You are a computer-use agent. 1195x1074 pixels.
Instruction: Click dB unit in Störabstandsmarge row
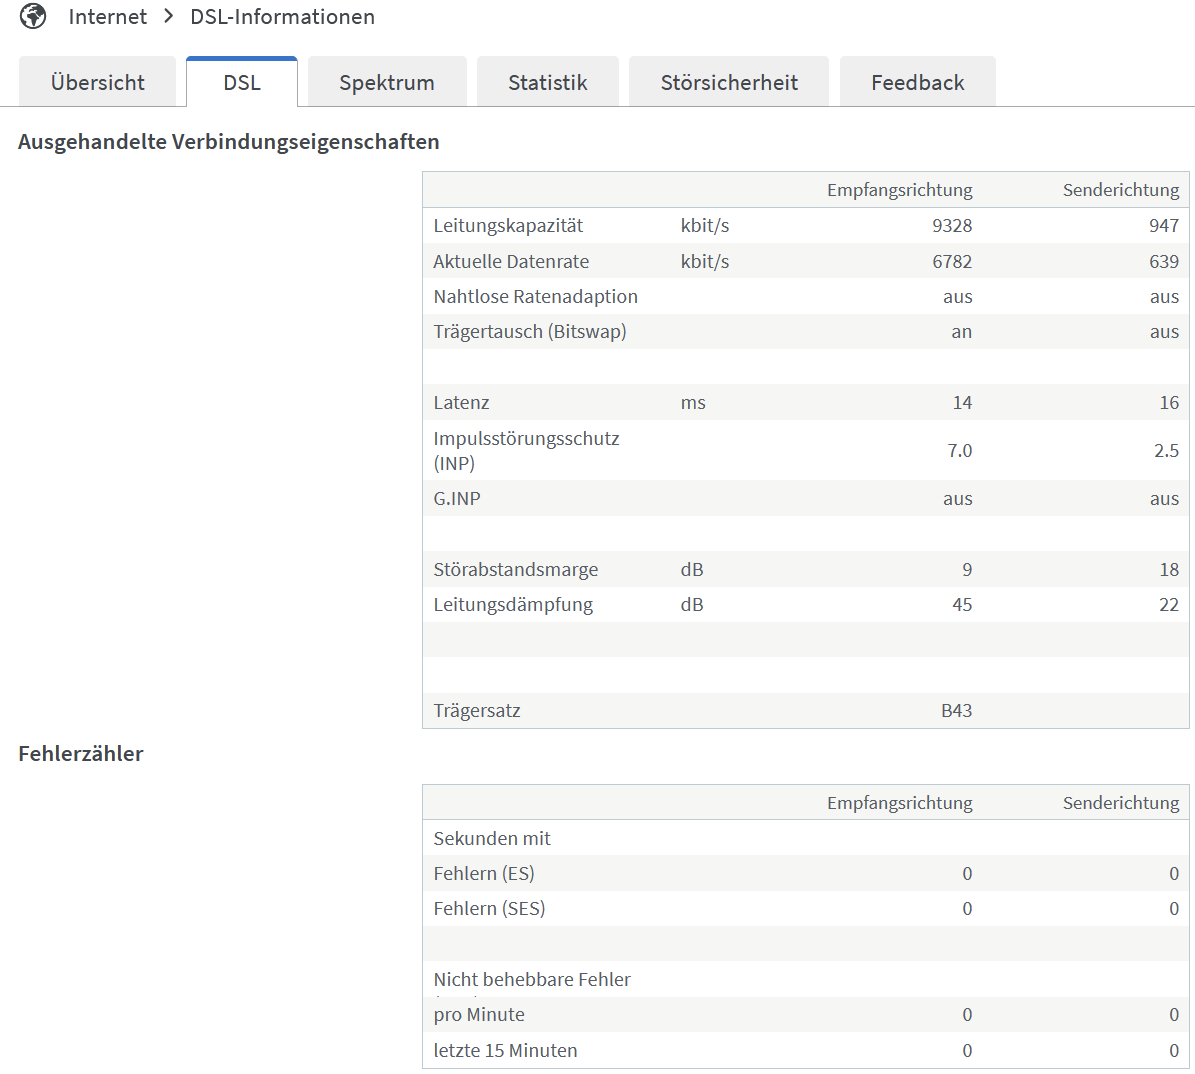692,569
